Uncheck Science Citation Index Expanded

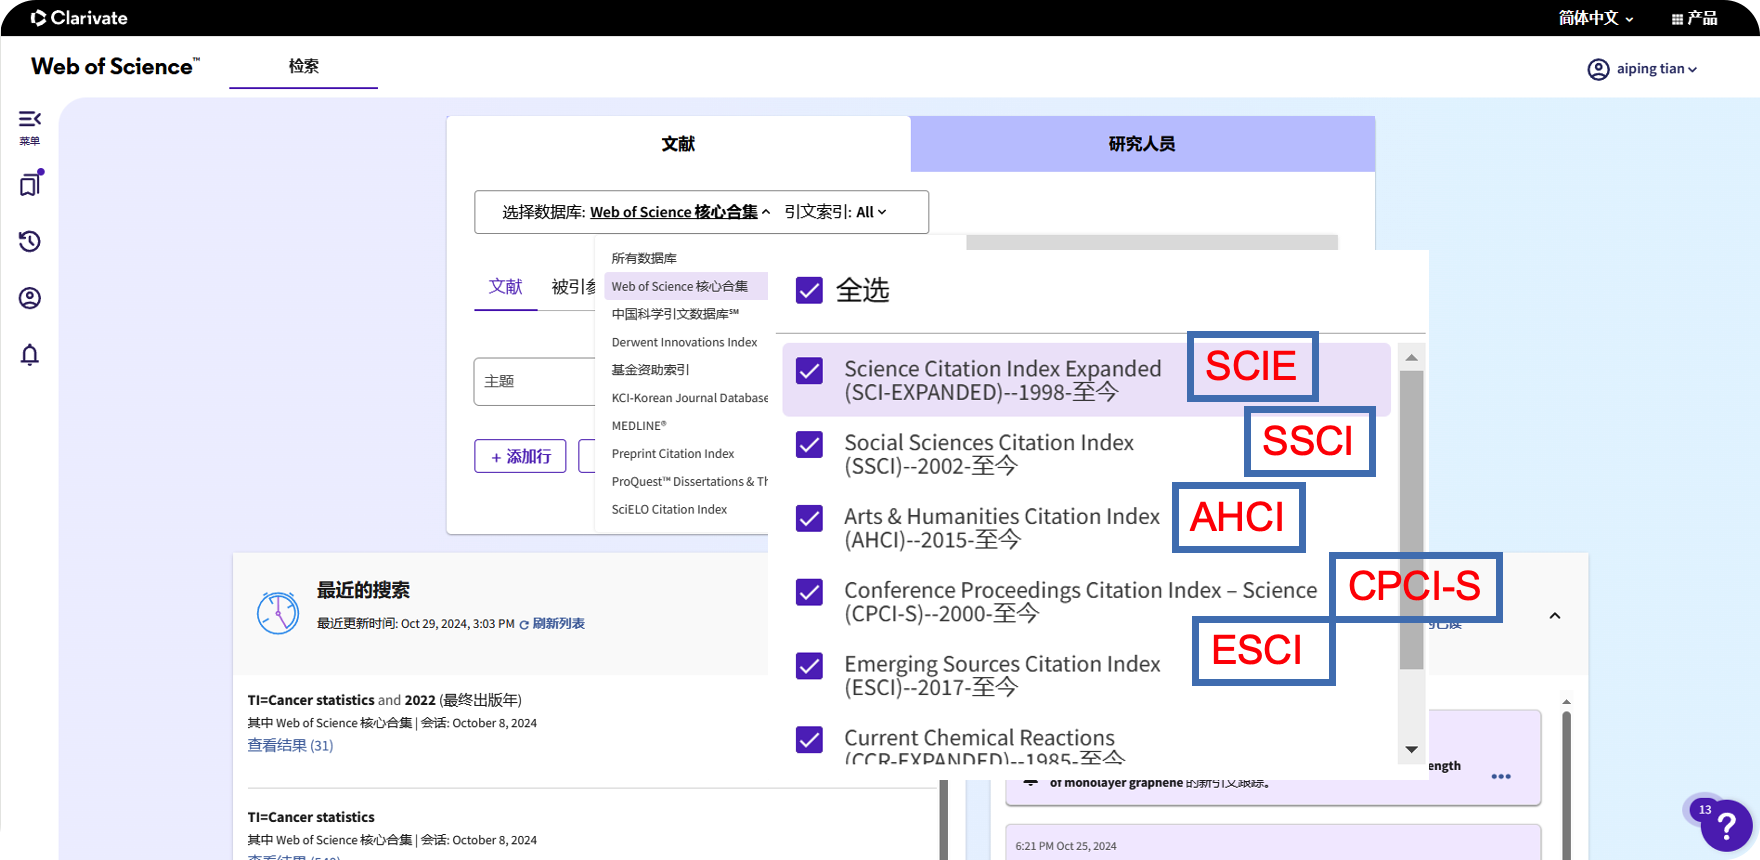click(x=809, y=371)
